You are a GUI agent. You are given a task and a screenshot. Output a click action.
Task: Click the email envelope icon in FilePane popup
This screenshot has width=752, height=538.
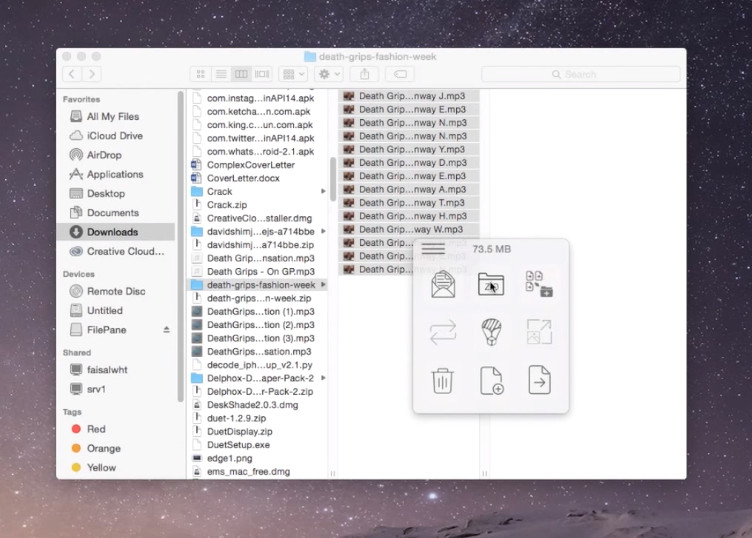(443, 284)
